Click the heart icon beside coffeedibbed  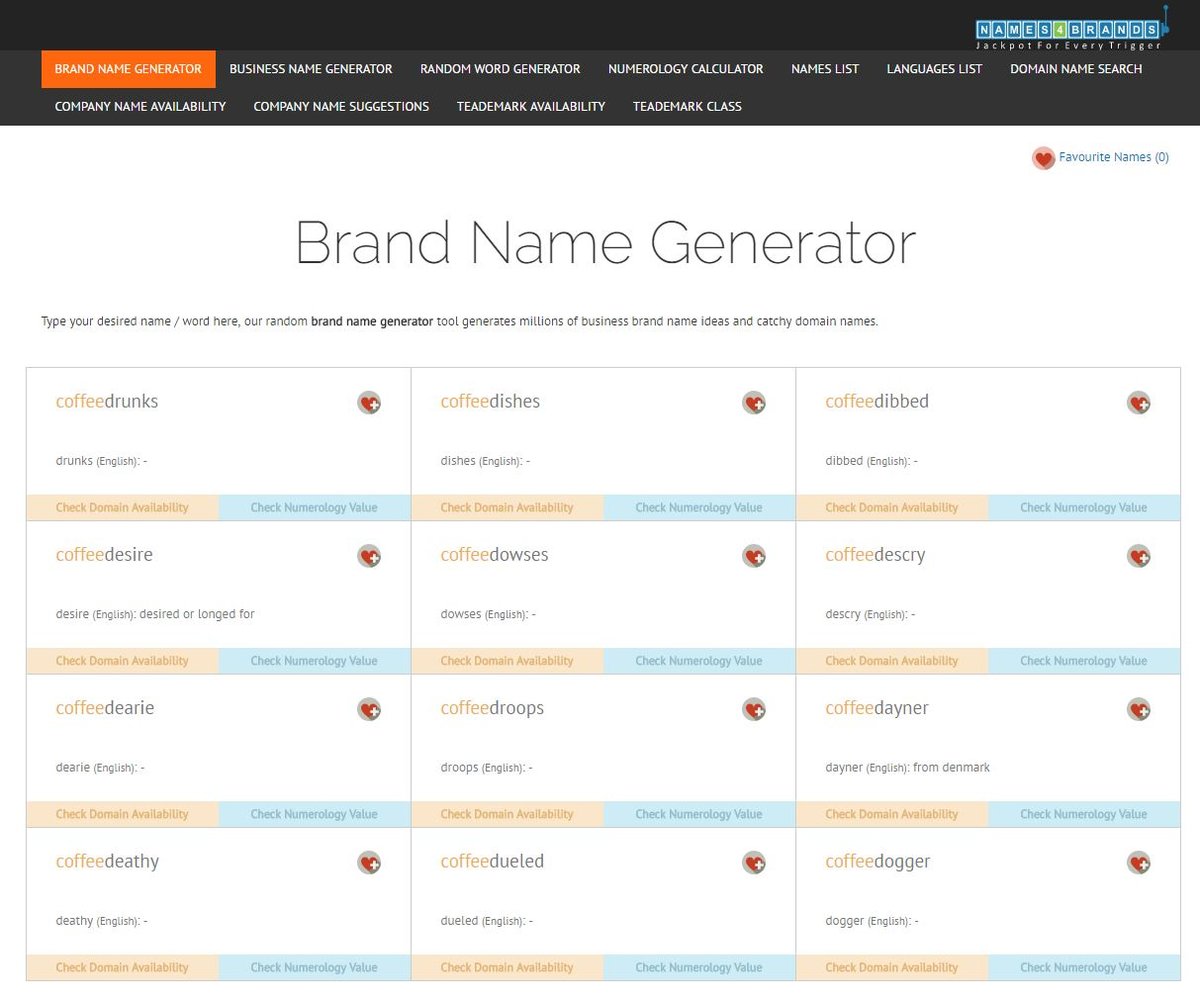click(1138, 403)
